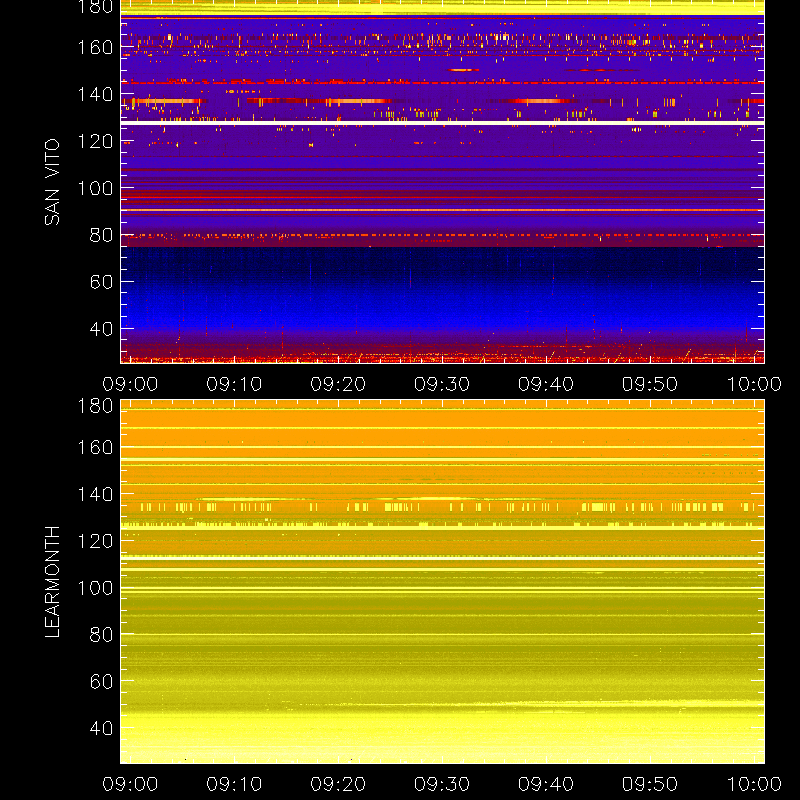This screenshot has height=800, width=800.
Task: Click 09:00 time label under Learmonth plot
Action: click(x=130, y=784)
